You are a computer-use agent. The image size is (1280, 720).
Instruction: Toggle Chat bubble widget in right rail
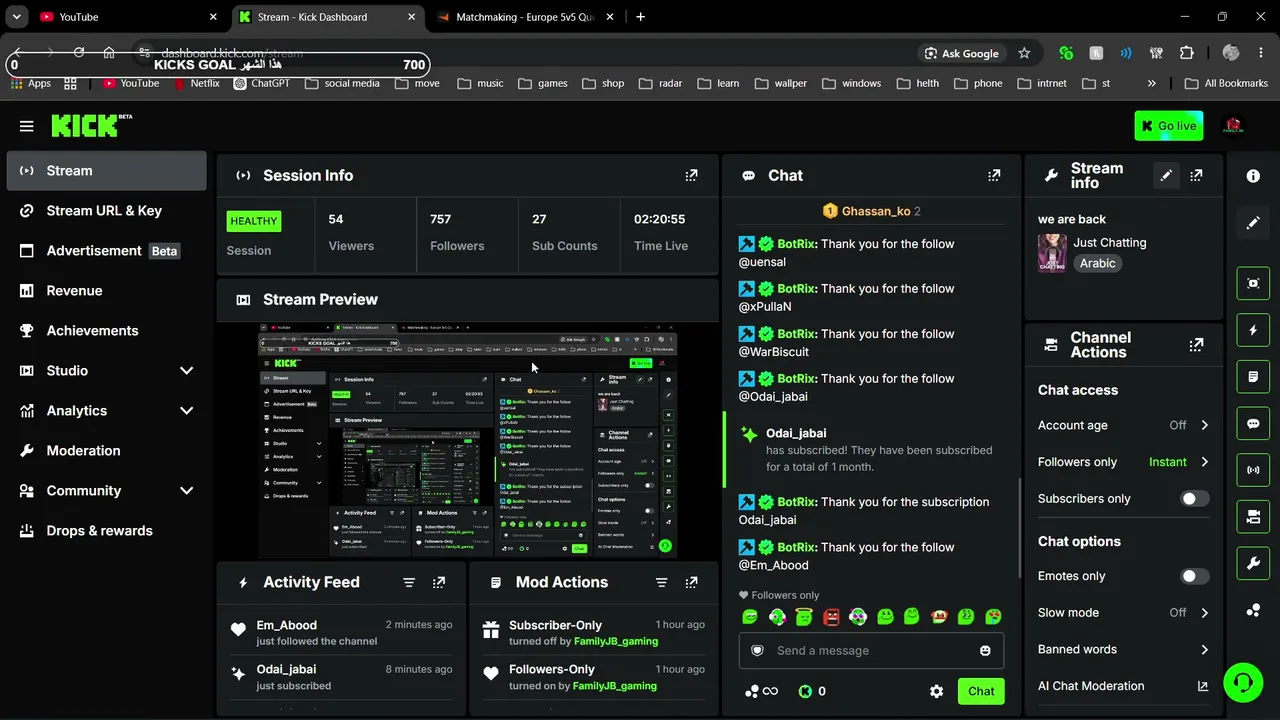(1253, 423)
